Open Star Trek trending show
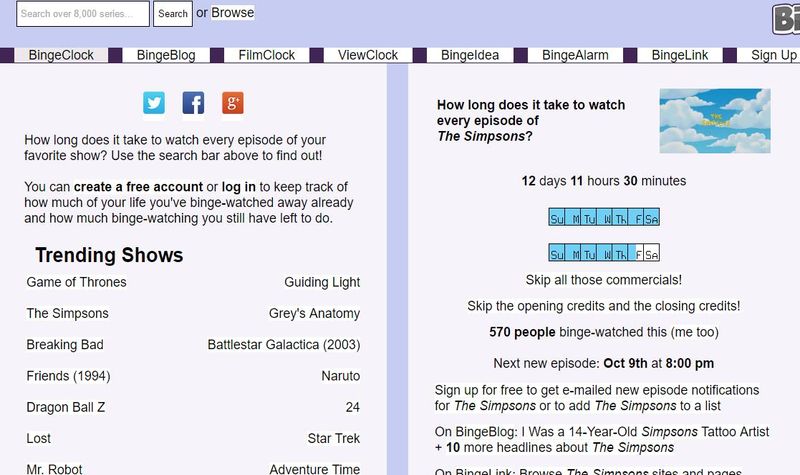800x475 pixels. coord(334,438)
